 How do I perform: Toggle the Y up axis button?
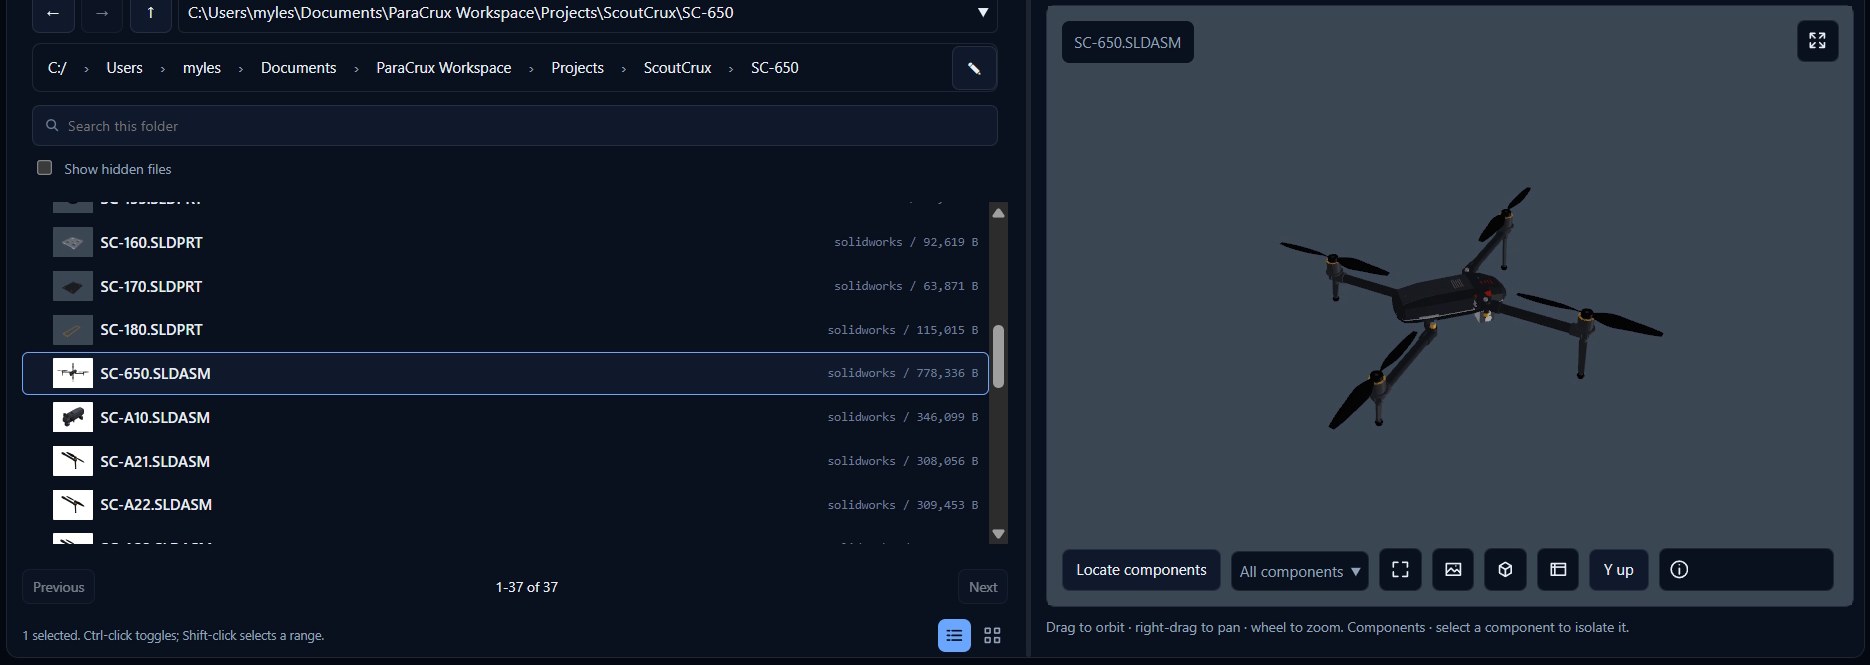(x=1618, y=570)
